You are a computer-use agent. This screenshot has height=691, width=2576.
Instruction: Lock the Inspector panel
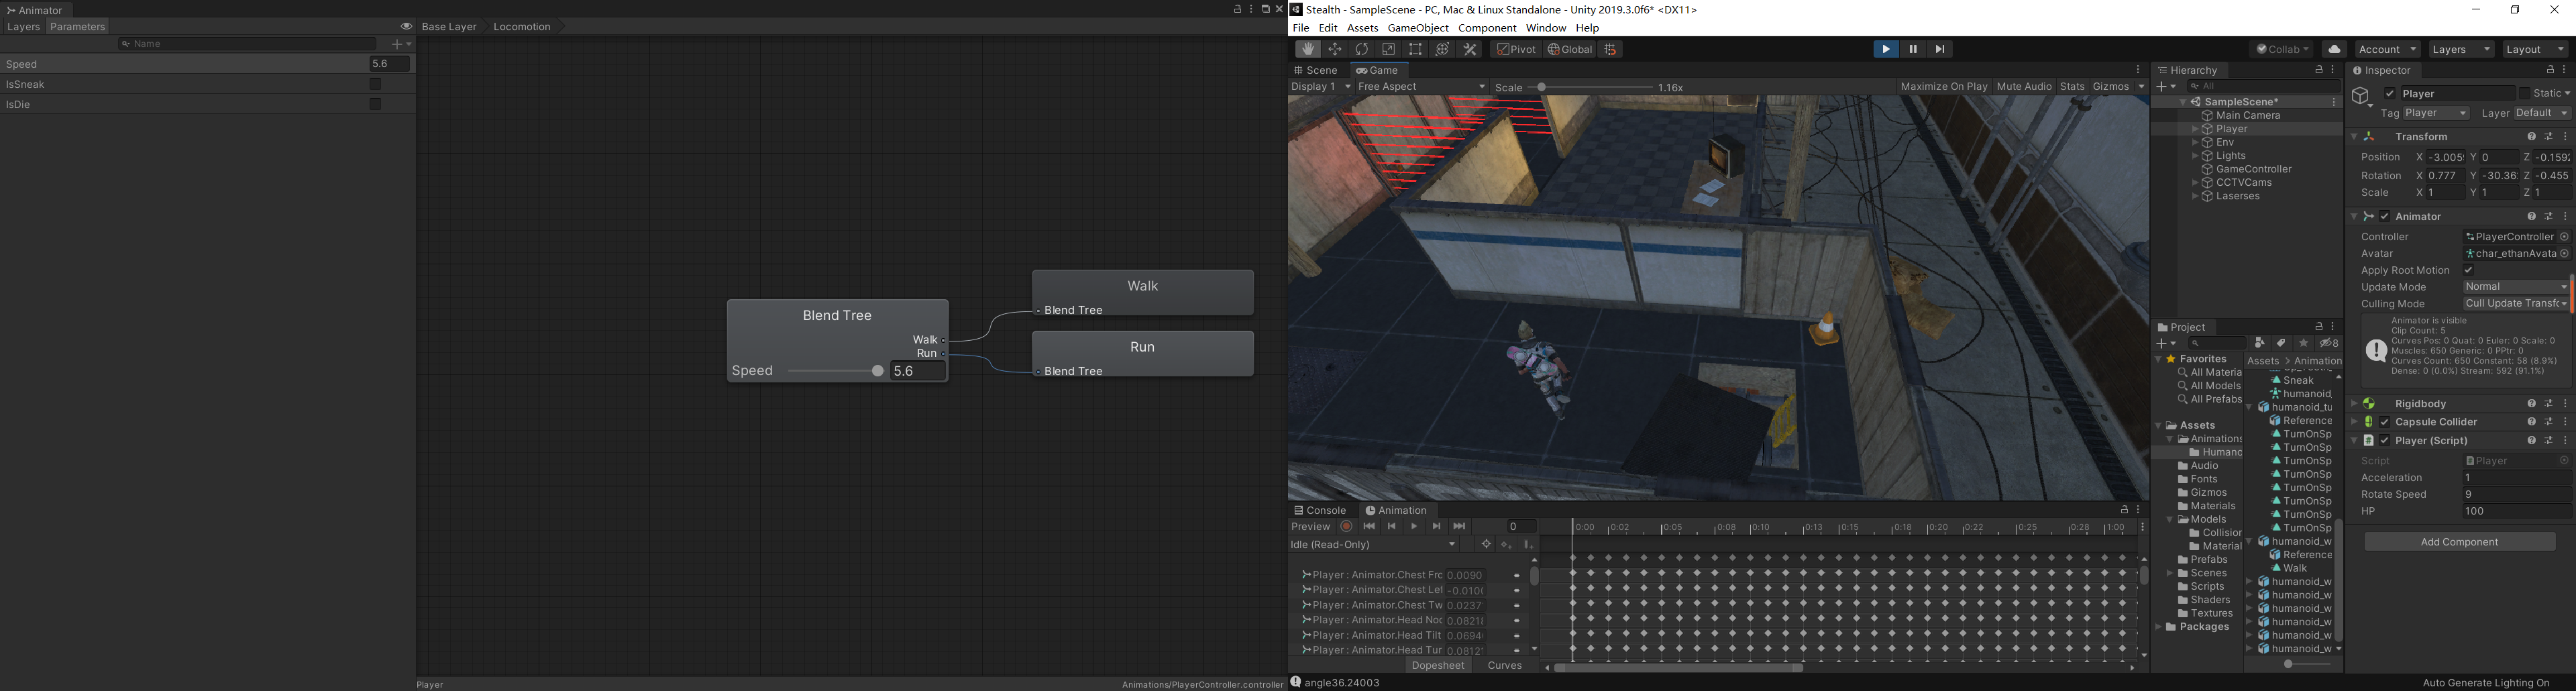click(x=2550, y=70)
